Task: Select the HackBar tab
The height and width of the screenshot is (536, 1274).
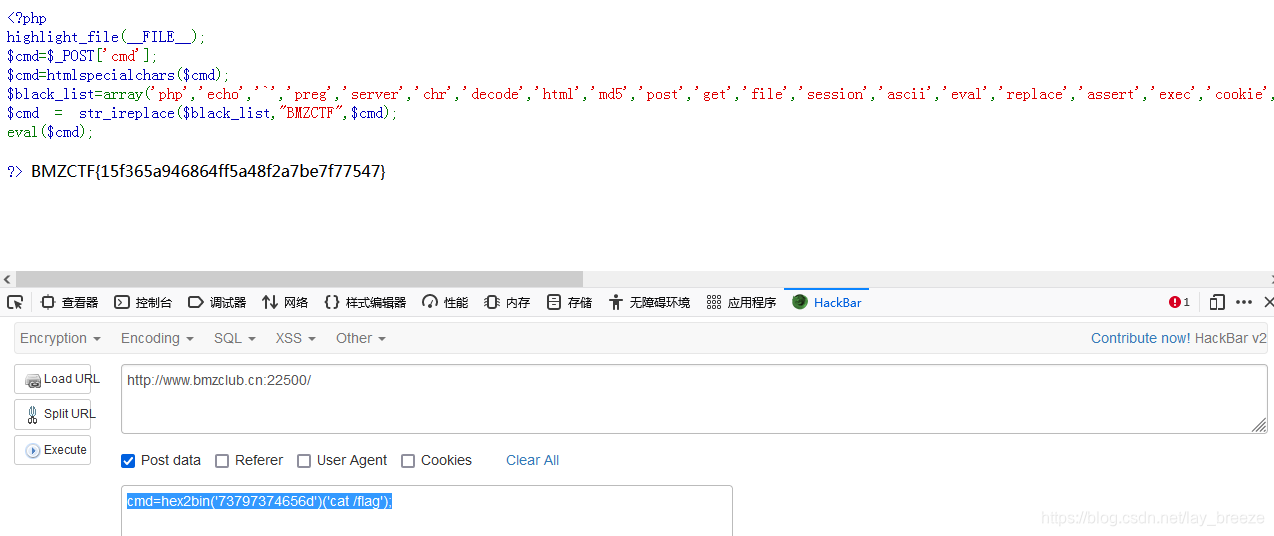Action: 827,302
